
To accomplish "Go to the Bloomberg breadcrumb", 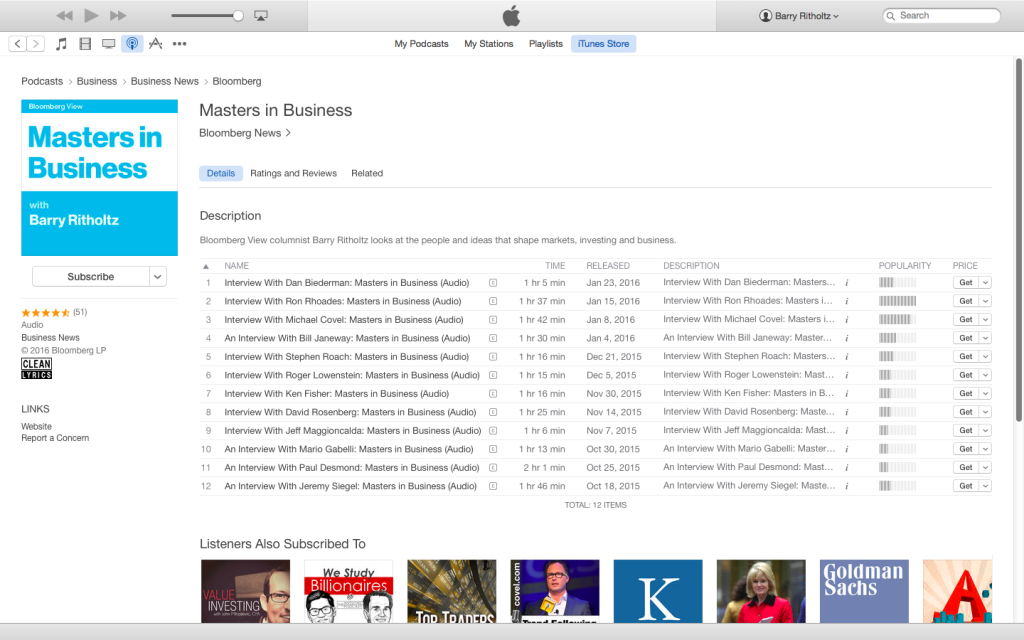I will pos(236,82).
